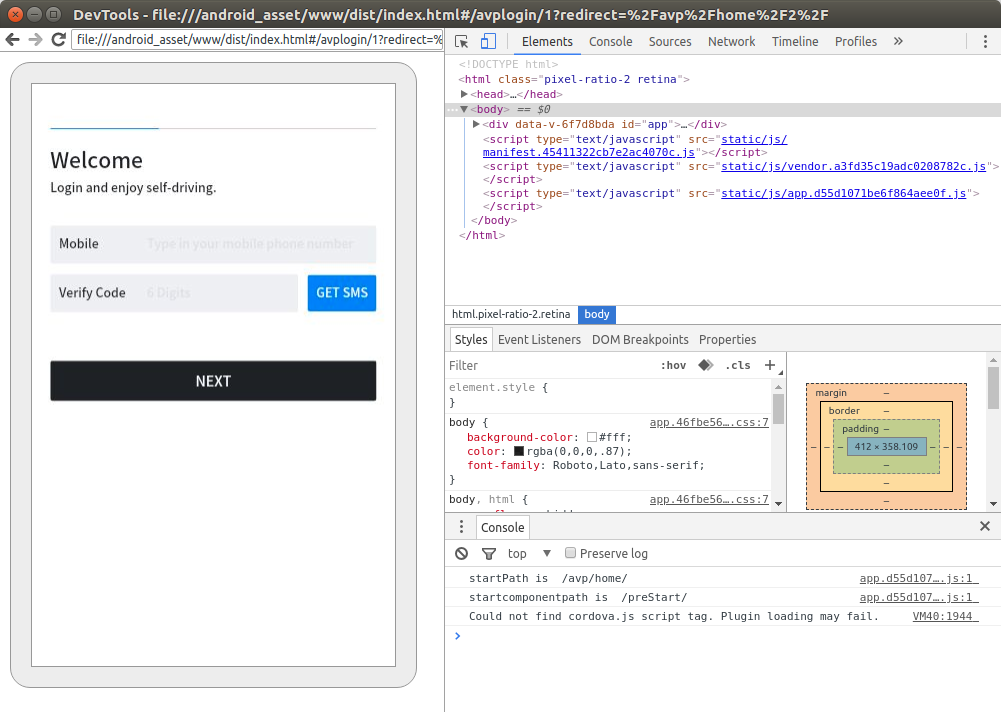The image size is (1001, 712).
Task: Switch to the Console tab
Action: [x=610, y=42]
